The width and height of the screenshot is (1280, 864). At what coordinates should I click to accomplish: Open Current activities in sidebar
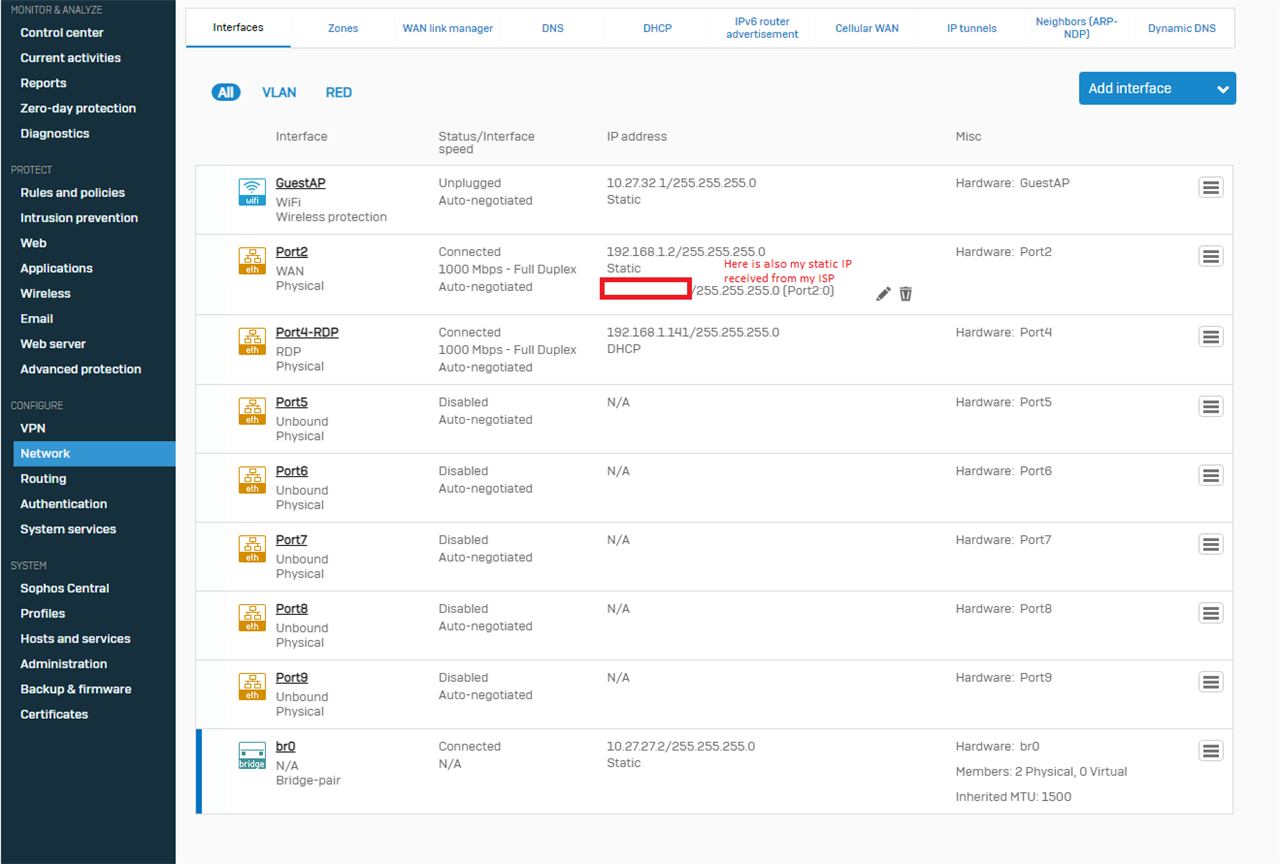click(x=70, y=58)
